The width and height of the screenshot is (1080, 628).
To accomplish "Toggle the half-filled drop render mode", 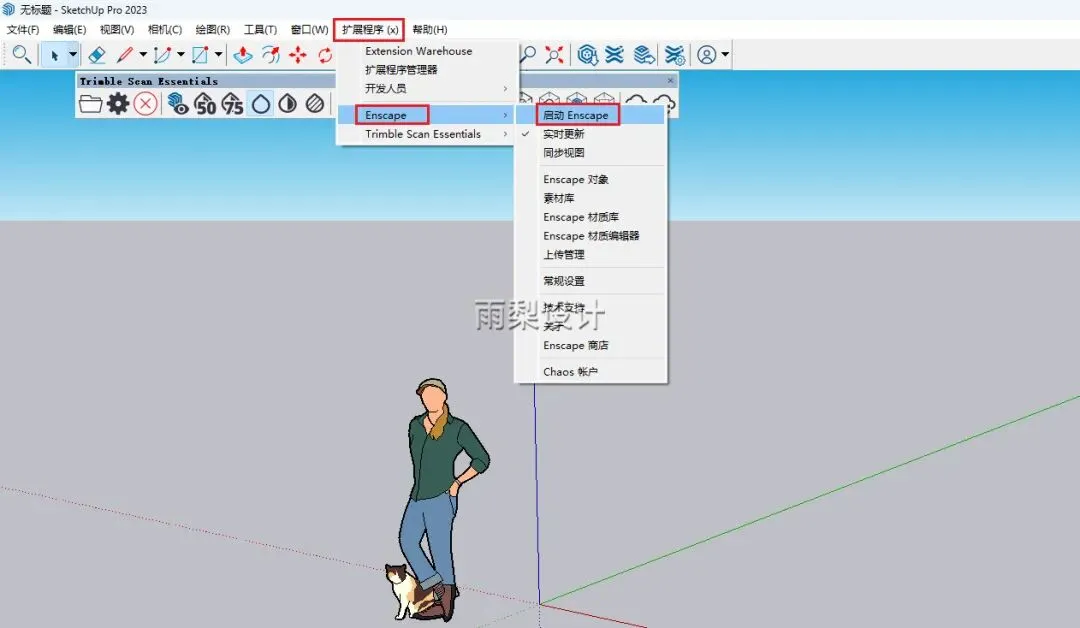I will pos(288,104).
